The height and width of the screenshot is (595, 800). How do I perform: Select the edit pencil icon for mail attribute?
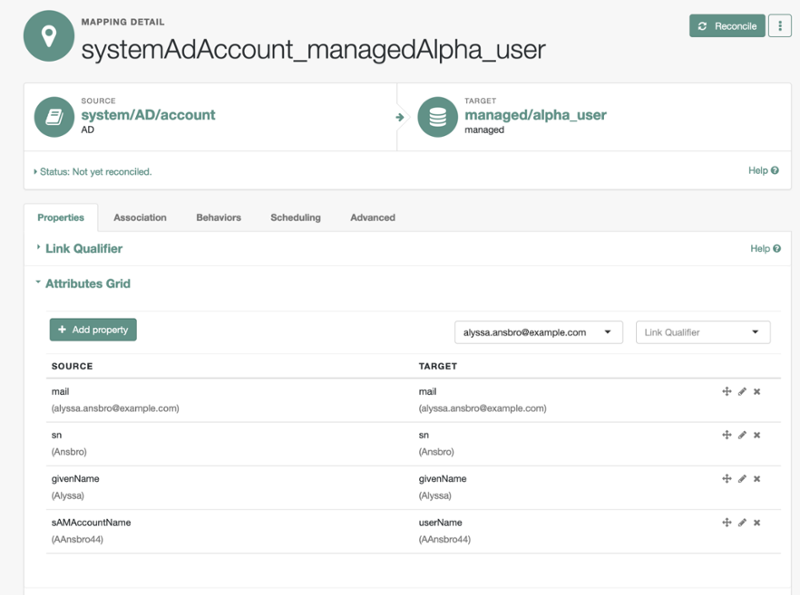(x=742, y=392)
